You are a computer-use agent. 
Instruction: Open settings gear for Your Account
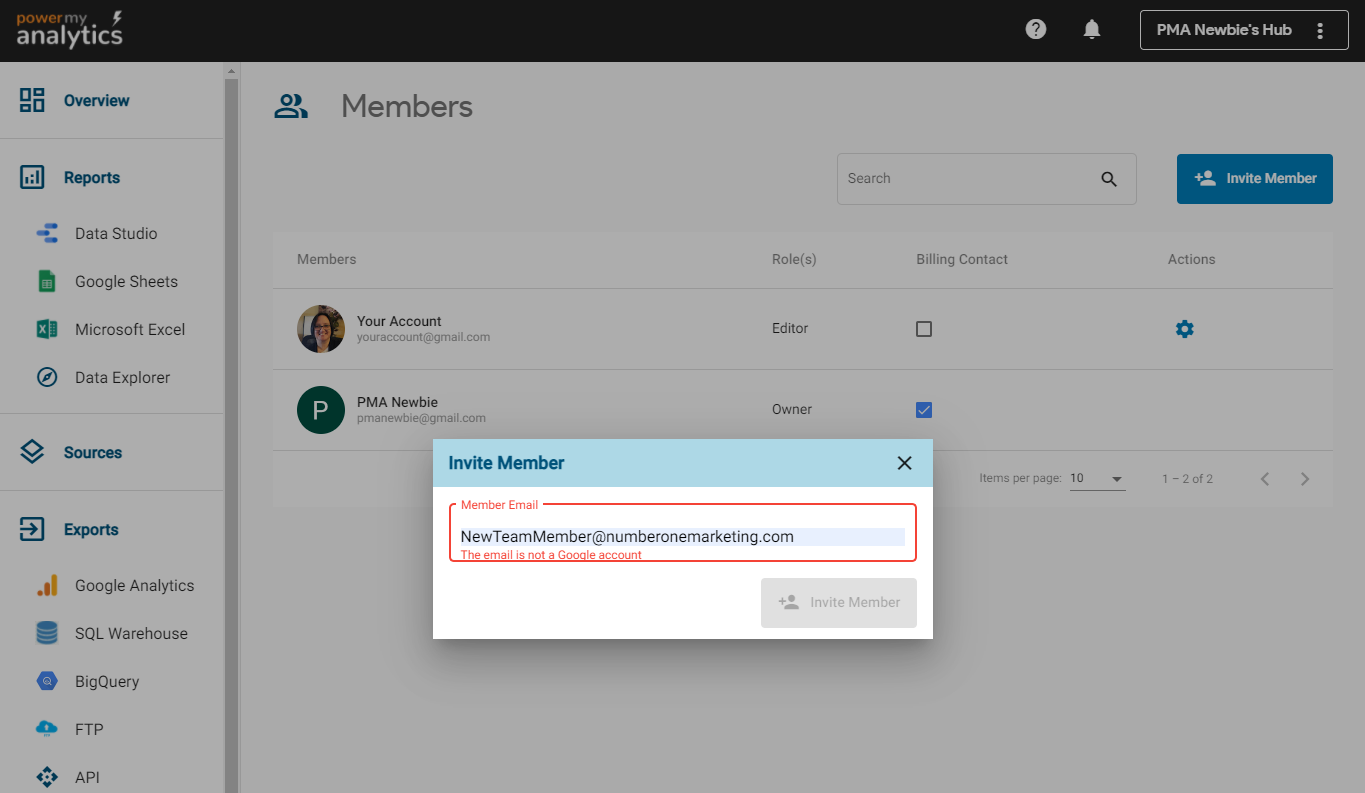pos(1185,329)
